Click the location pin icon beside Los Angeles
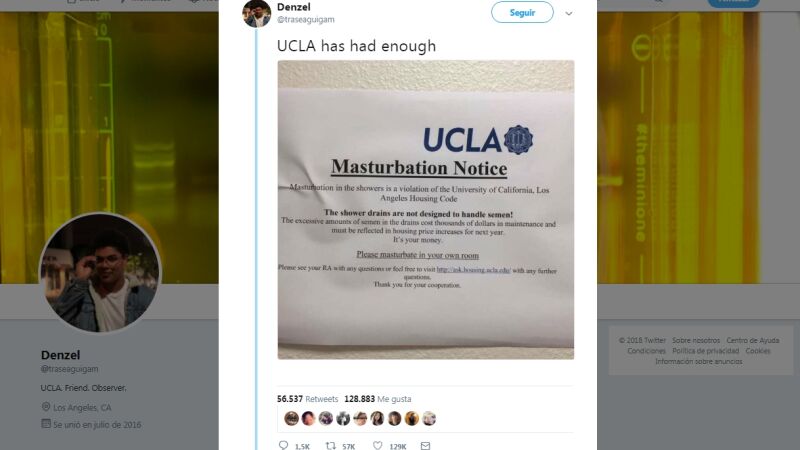Screen dimensions: 800x450 [46, 407]
